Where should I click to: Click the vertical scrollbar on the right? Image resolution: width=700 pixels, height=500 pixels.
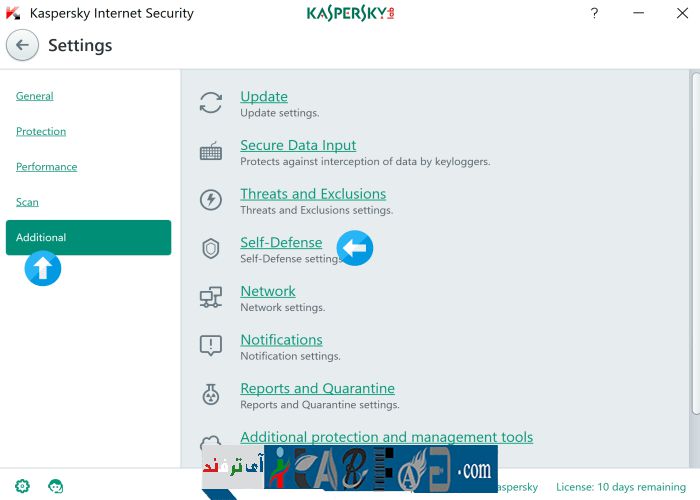pyautogui.click(x=695, y=240)
